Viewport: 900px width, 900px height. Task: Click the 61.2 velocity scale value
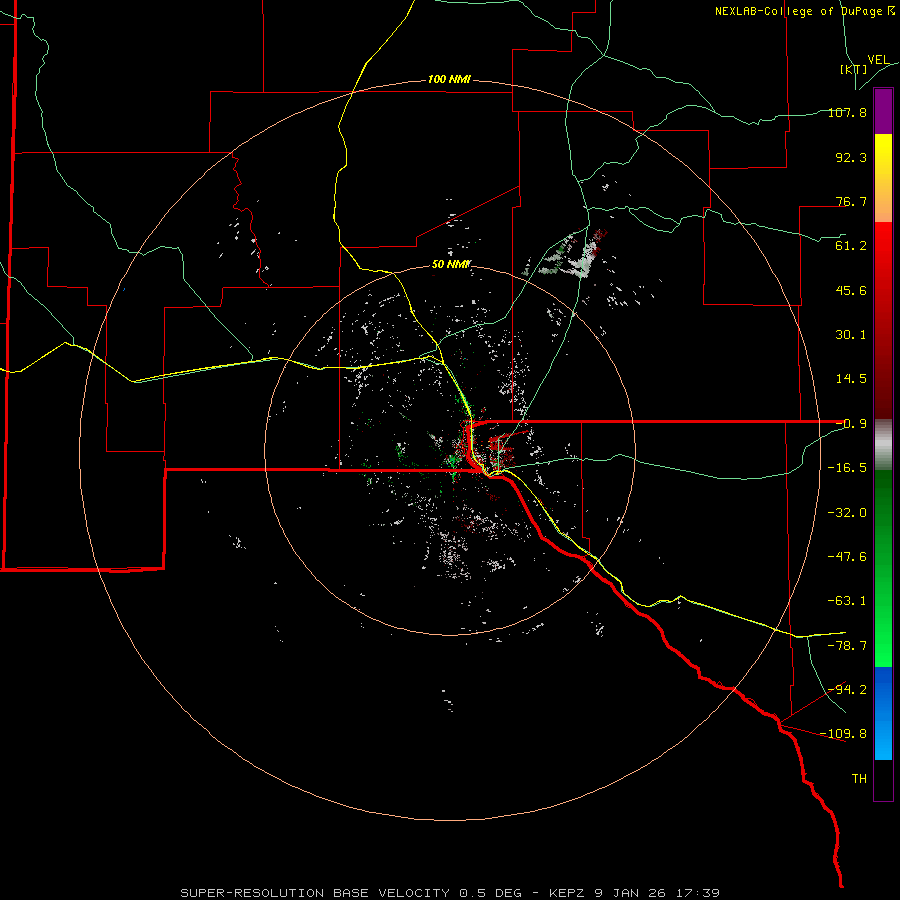(851, 246)
